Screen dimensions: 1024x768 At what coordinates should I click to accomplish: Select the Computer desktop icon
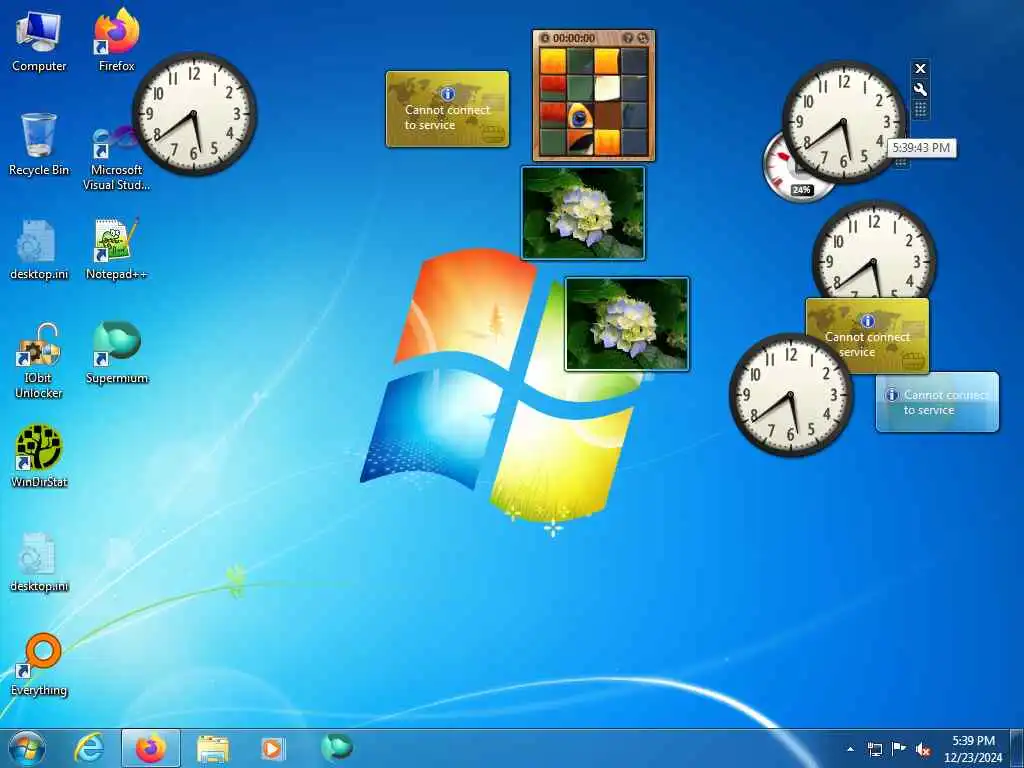[x=39, y=42]
